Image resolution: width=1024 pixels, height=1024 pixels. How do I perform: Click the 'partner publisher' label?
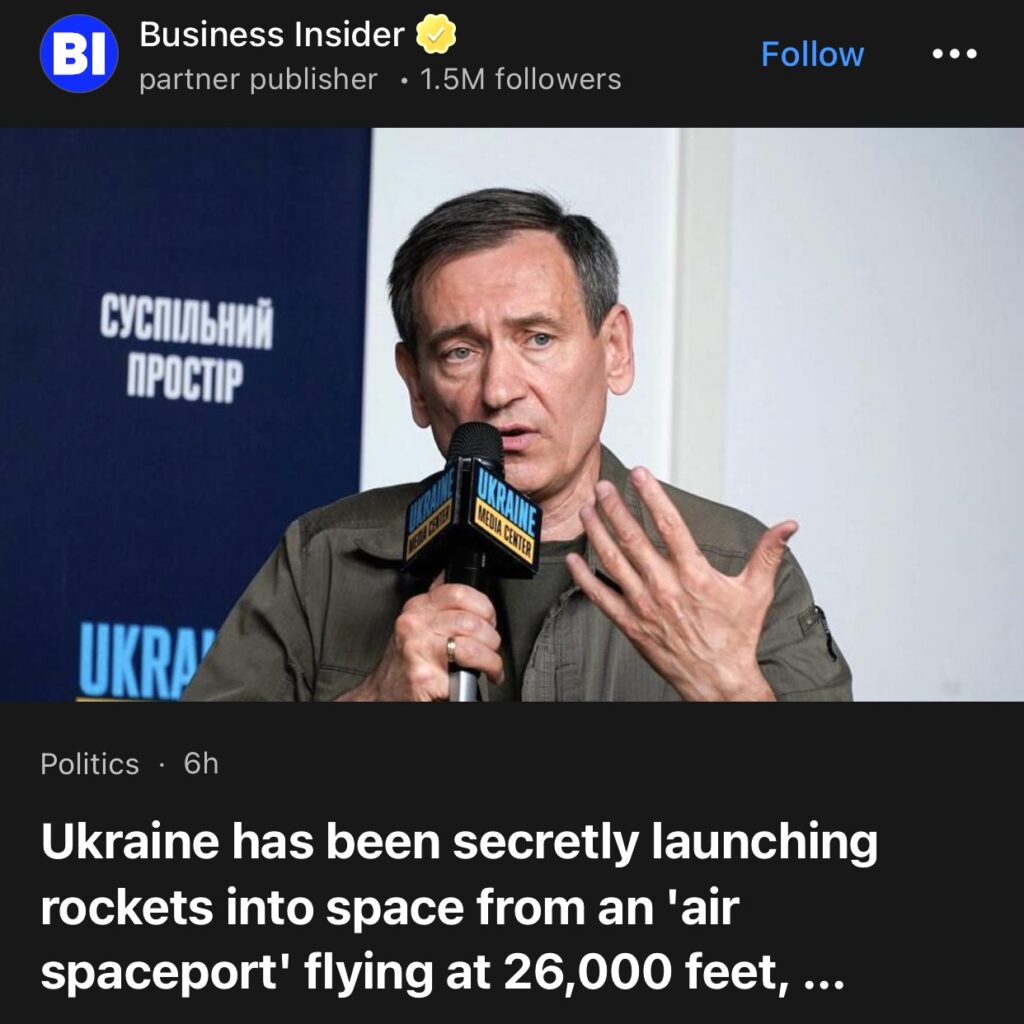(258, 80)
